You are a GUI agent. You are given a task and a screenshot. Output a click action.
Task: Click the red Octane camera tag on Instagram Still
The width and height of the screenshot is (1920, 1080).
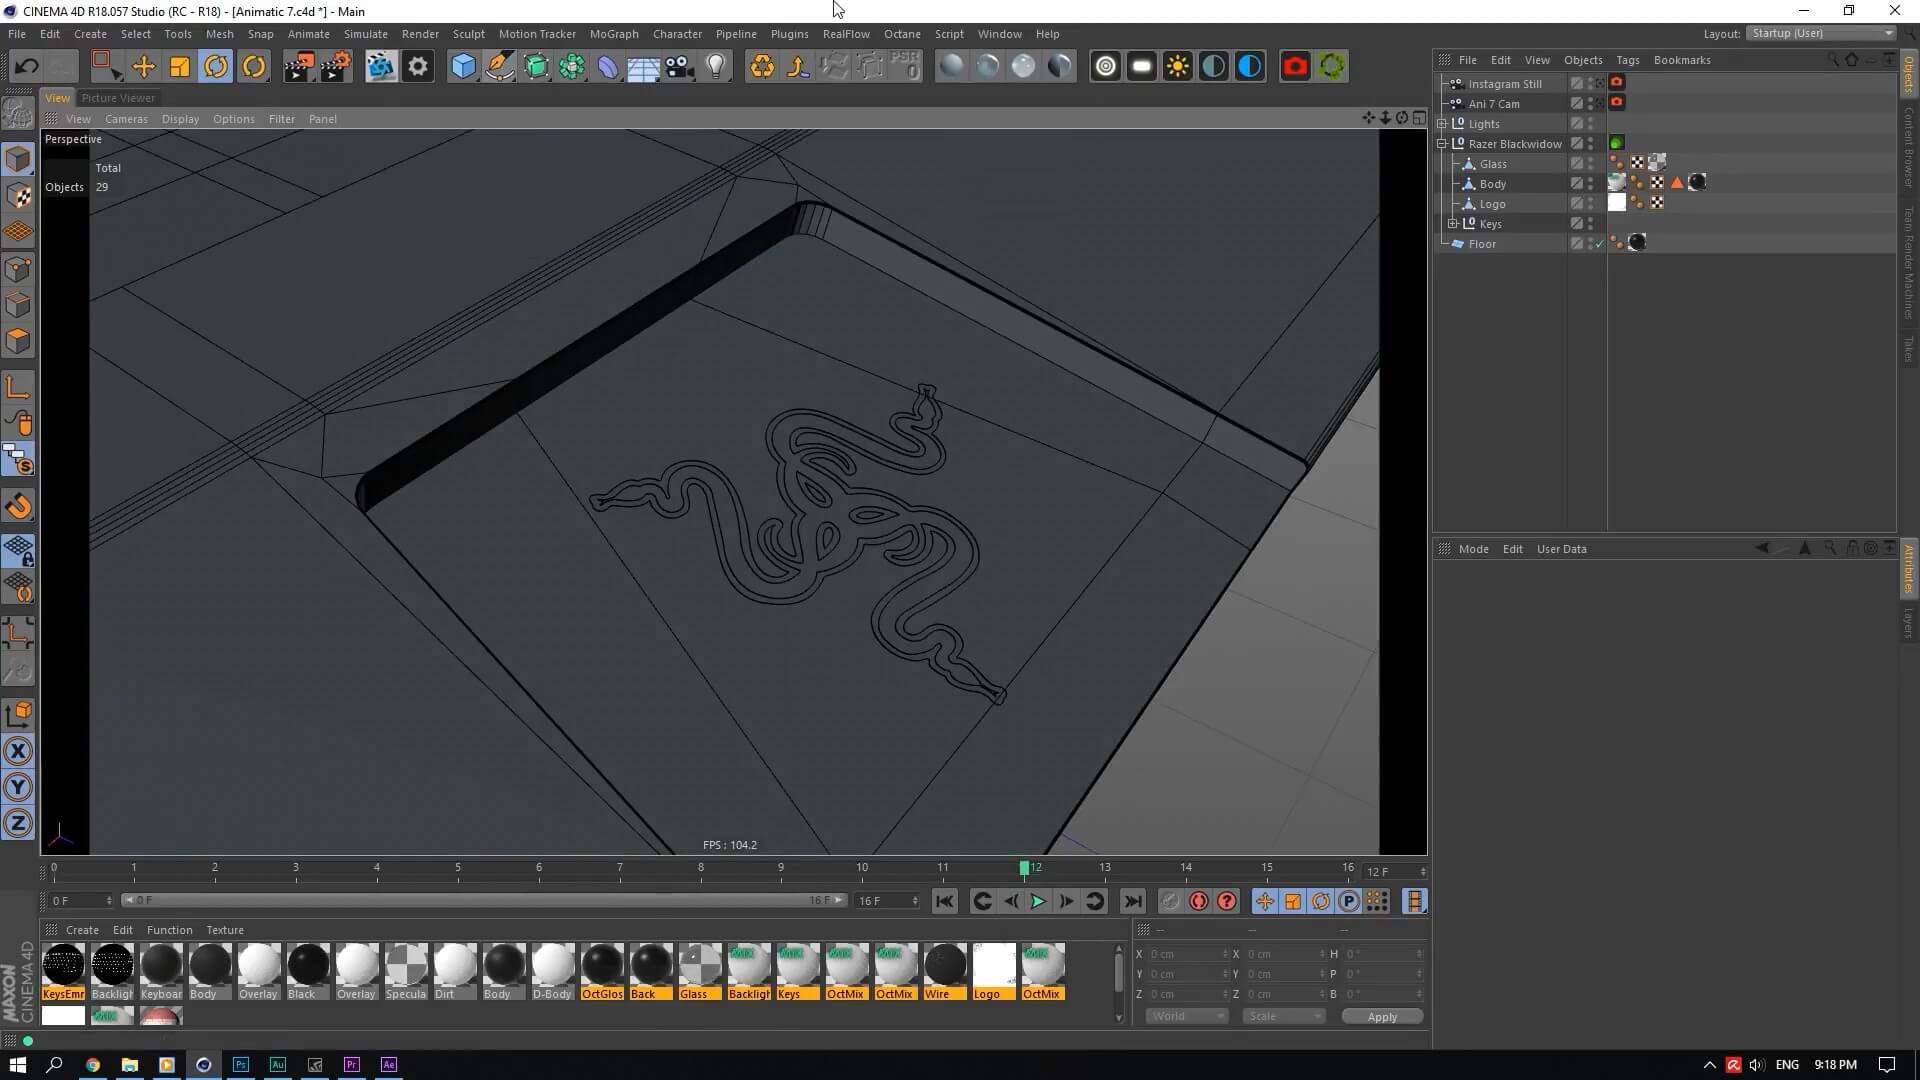[1617, 83]
